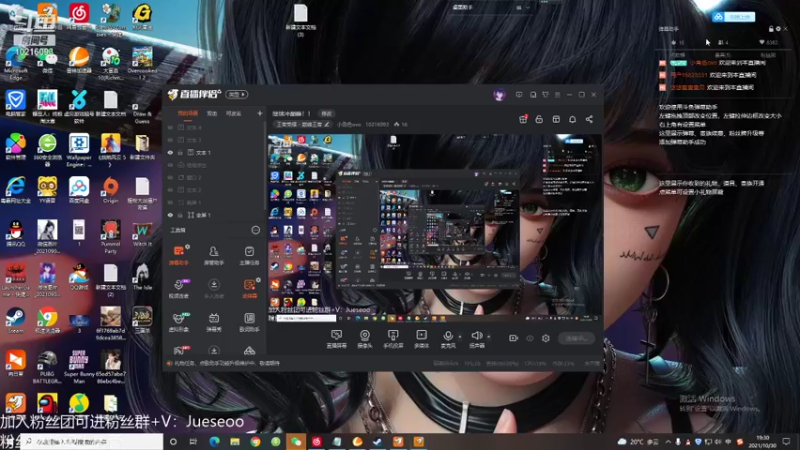
Task: Click the taskbar clock and date
Action: coord(763,441)
